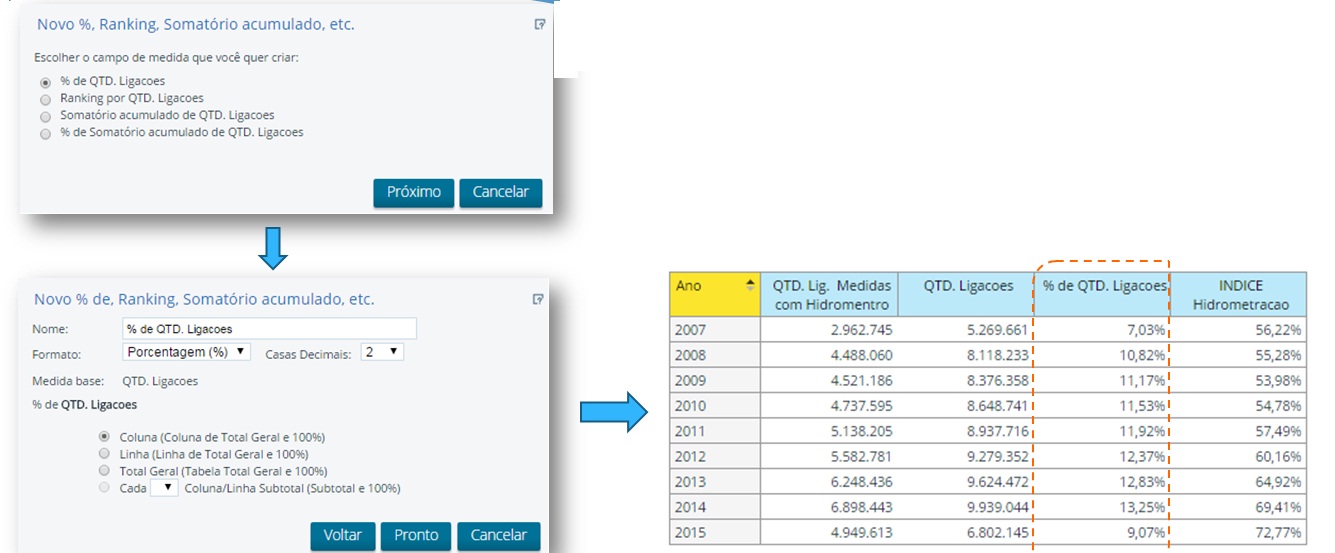Select the Linha (Linha de Total Geral) option
The height and width of the screenshot is (553, 1335).
[x=104, y=454]
